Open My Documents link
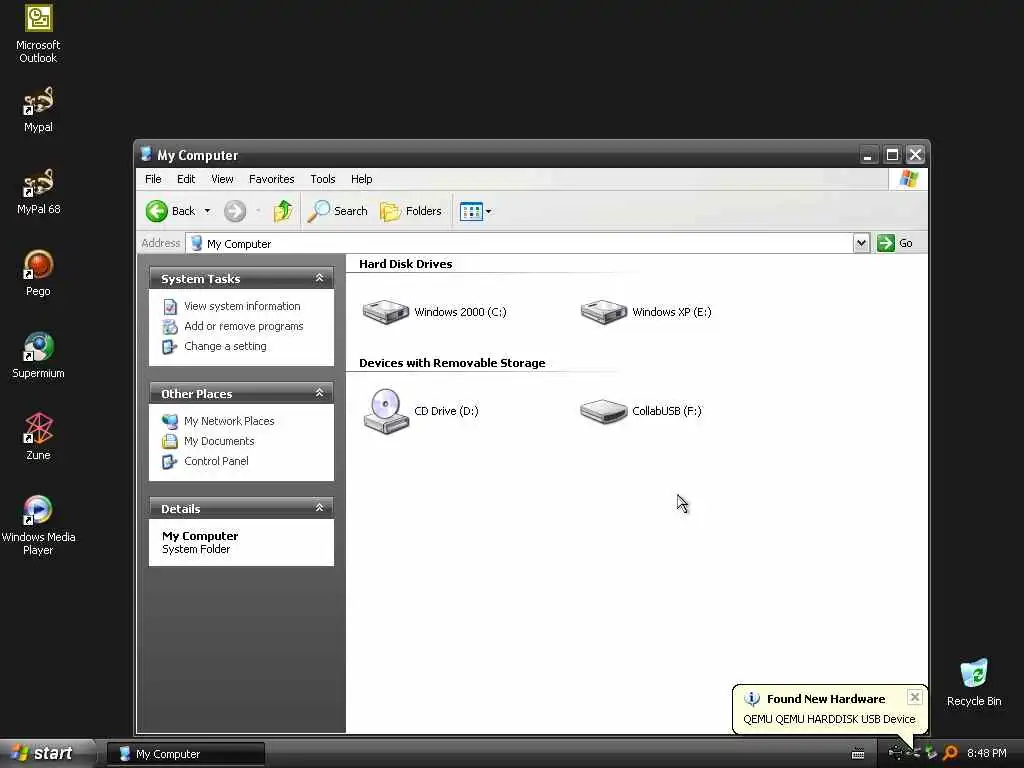The width and height of the screenshot is (1024, 768). (x=219, y=441)
